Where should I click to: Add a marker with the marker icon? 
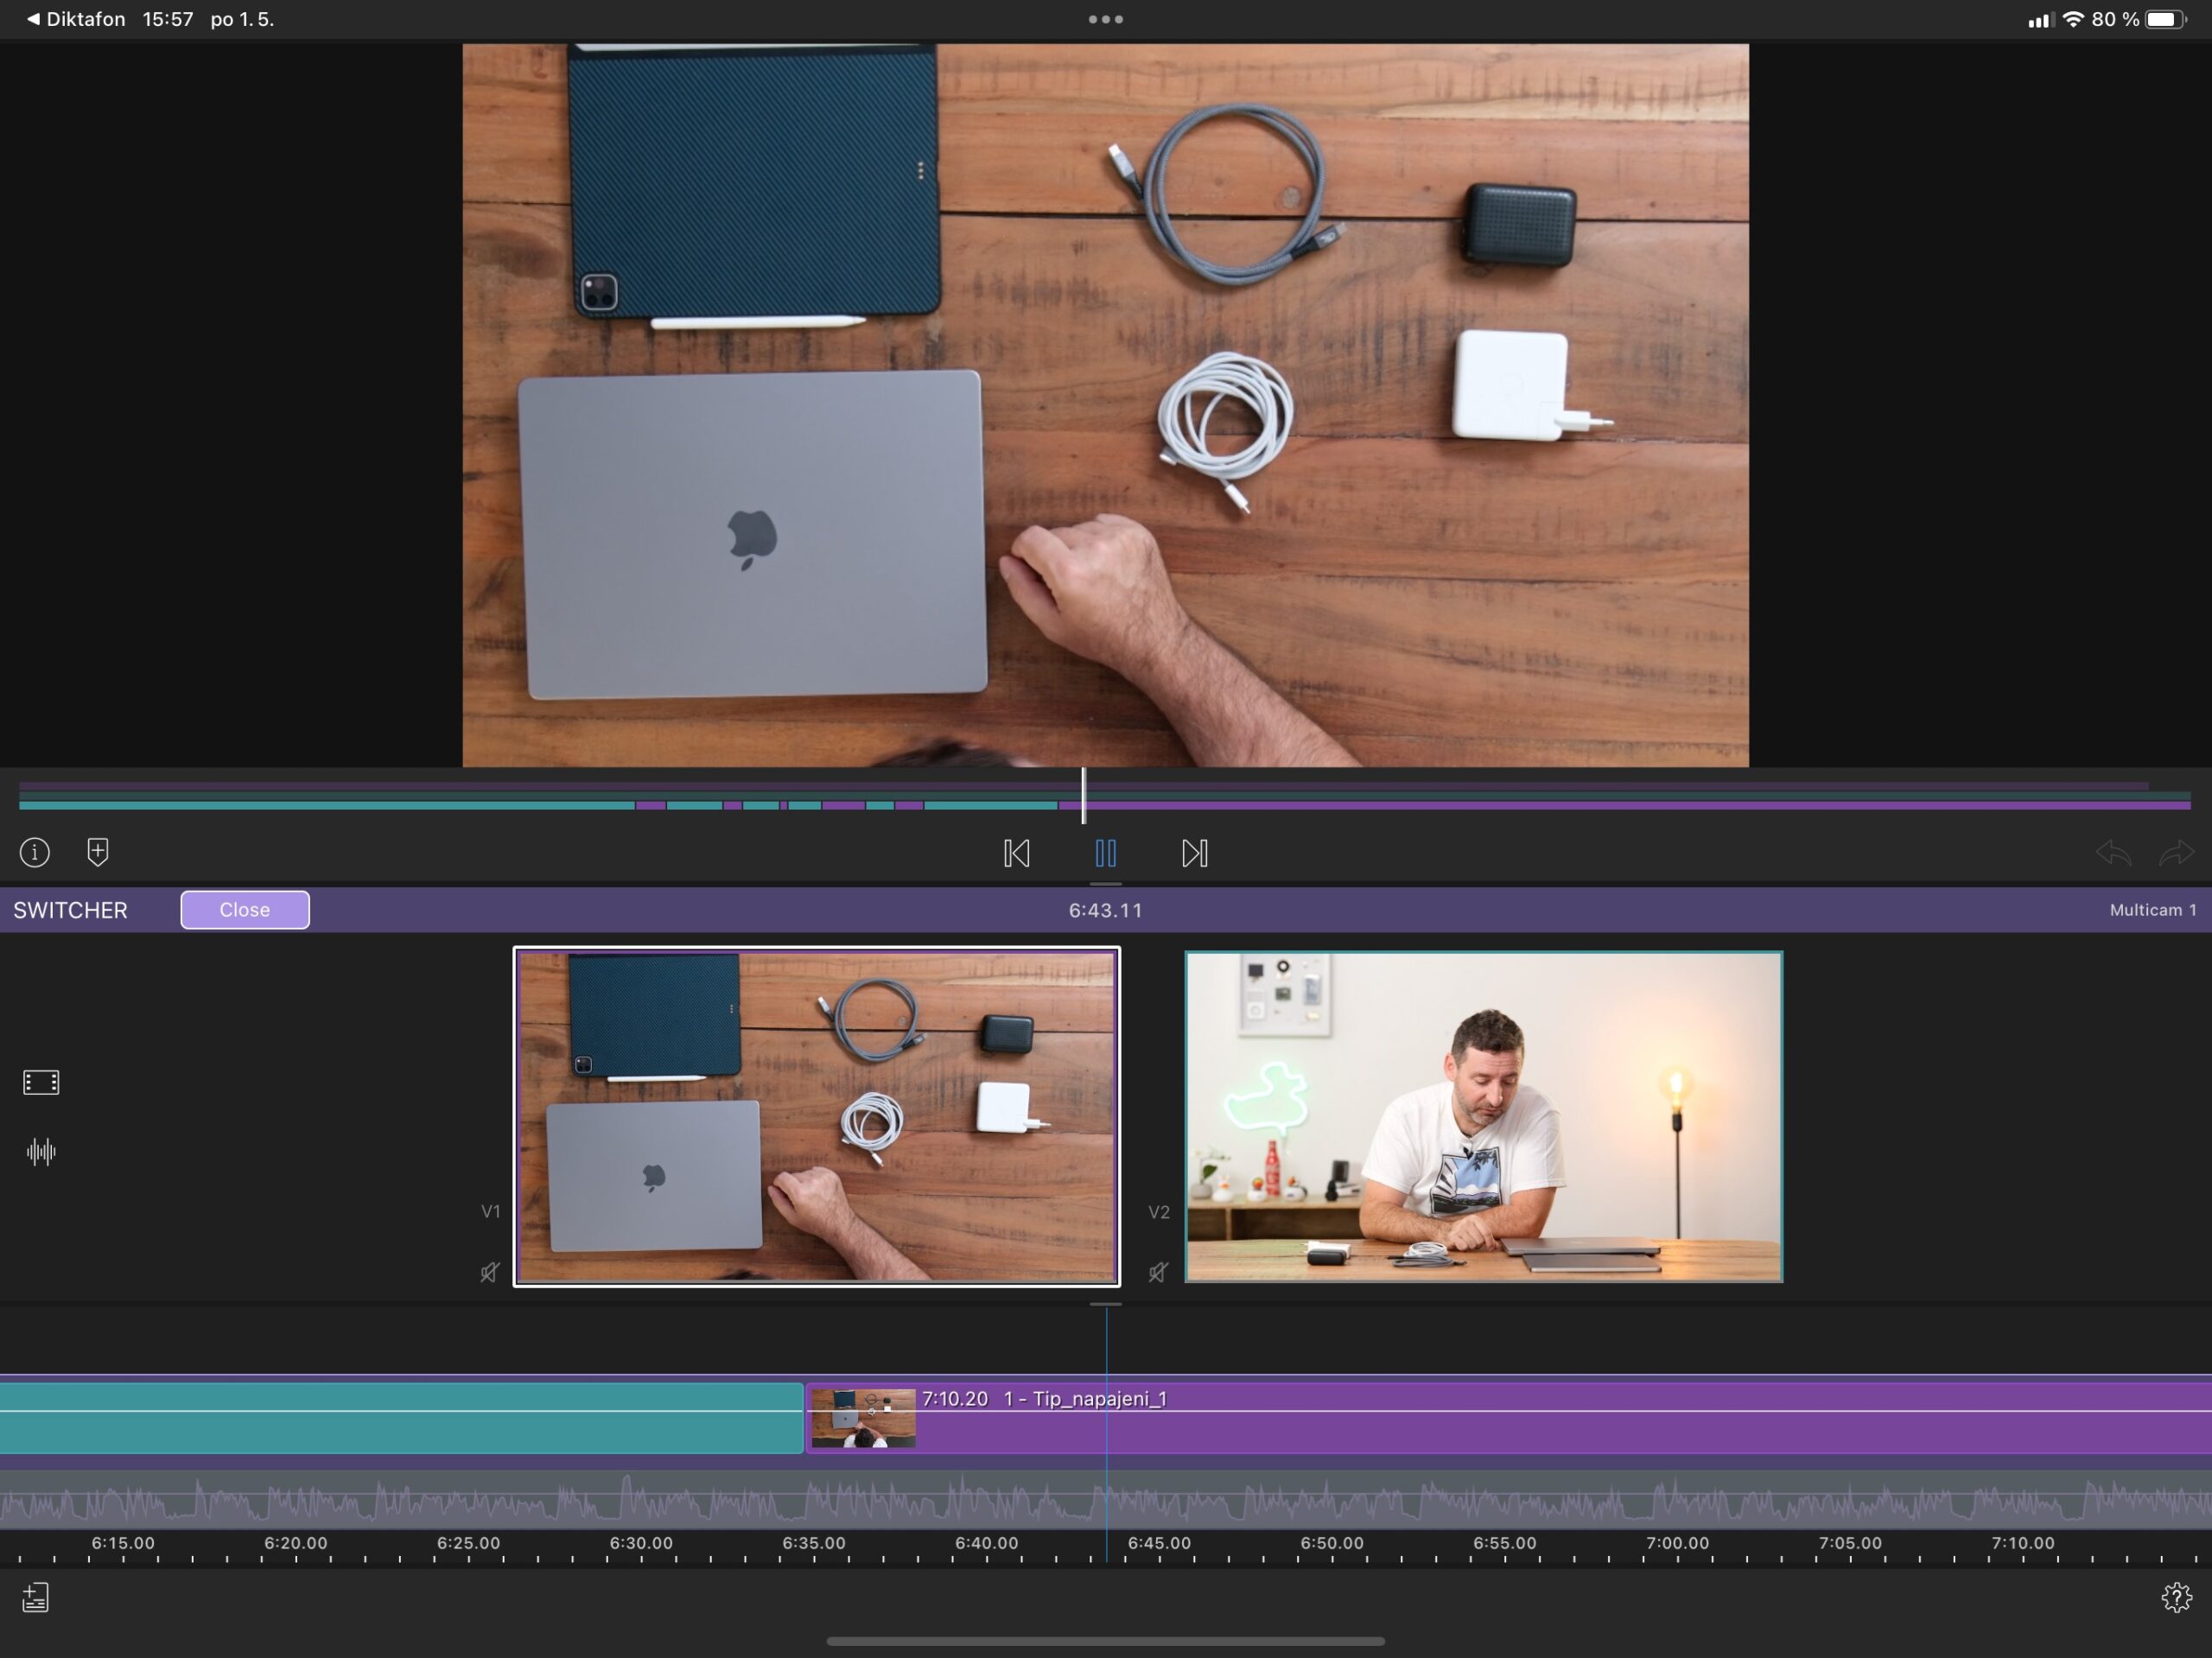pyautogui.click(x=98, y=852)
